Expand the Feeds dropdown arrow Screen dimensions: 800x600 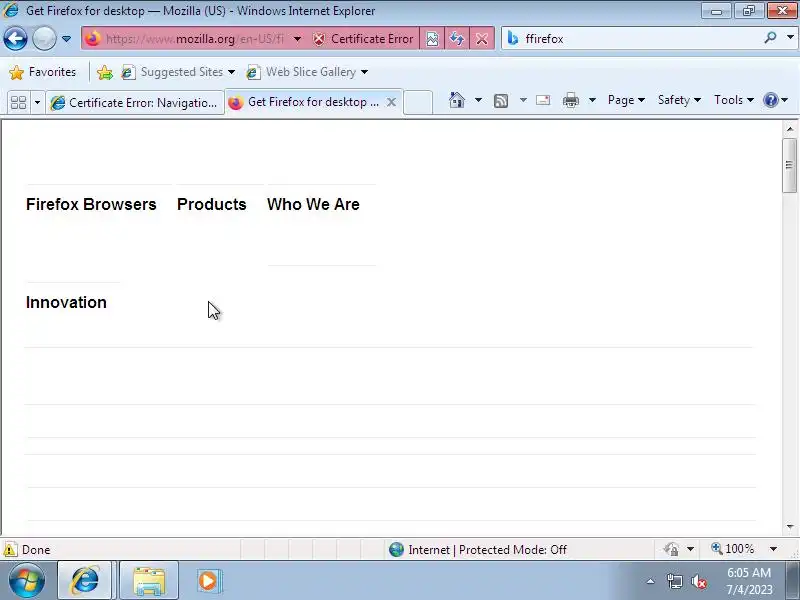pos(523,100)
